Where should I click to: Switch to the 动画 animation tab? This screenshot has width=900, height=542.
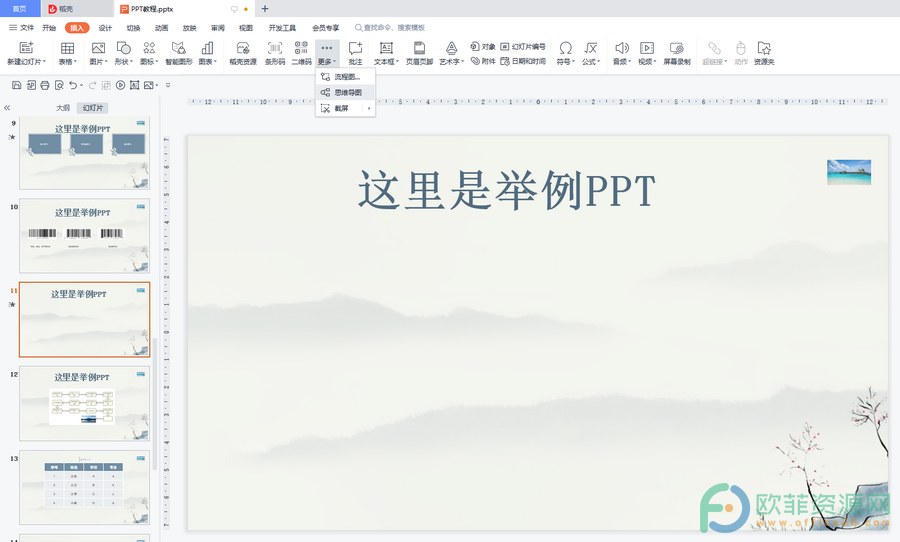(161, 28)
